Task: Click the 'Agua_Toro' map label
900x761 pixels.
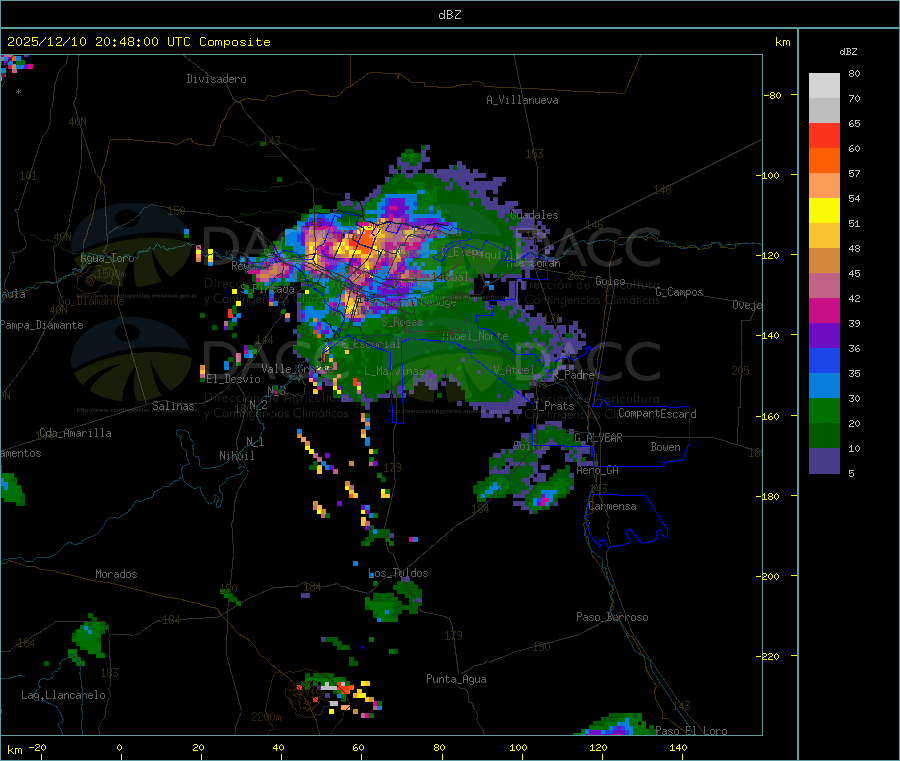Action: coord(107,258)
